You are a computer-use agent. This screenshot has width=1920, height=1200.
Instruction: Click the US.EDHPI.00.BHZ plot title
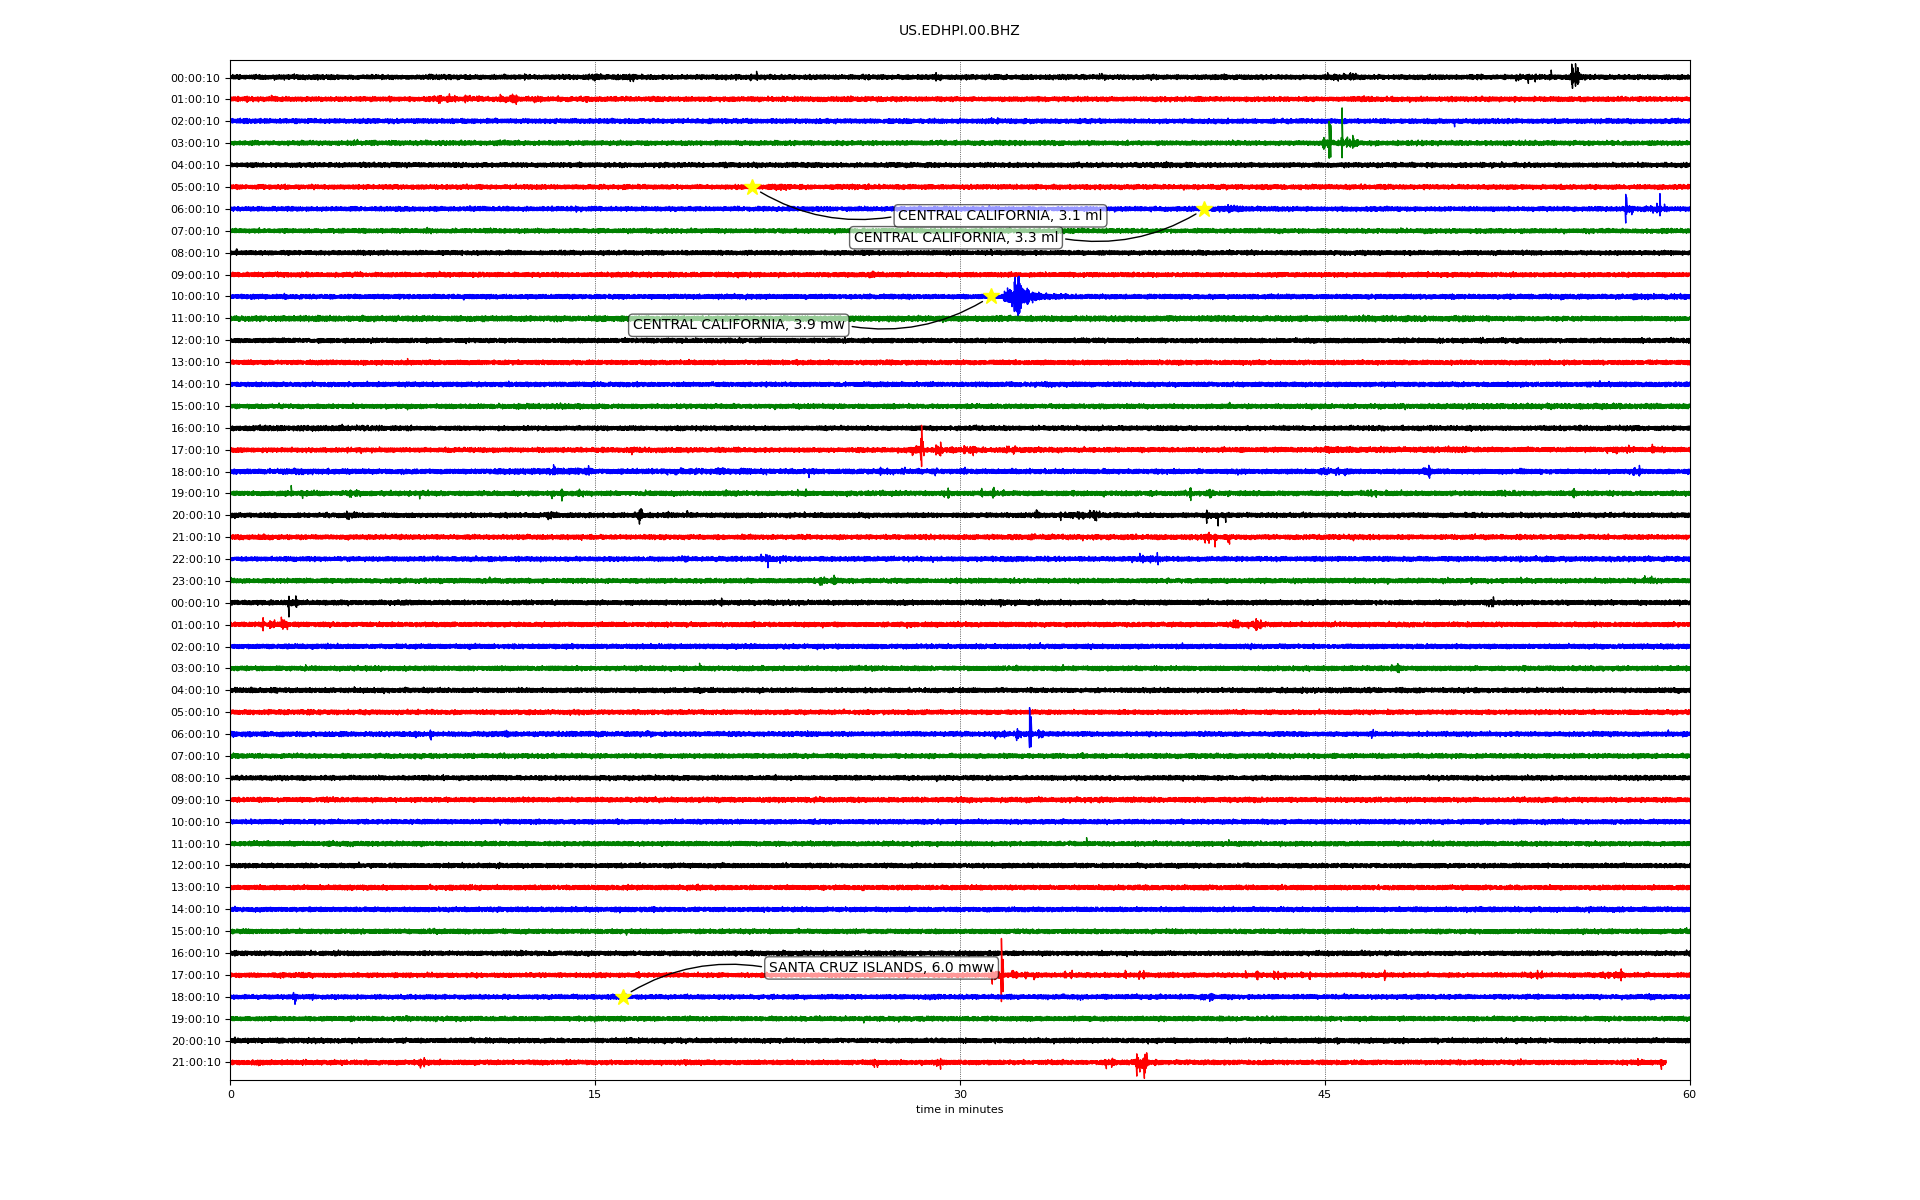[959, 31]
